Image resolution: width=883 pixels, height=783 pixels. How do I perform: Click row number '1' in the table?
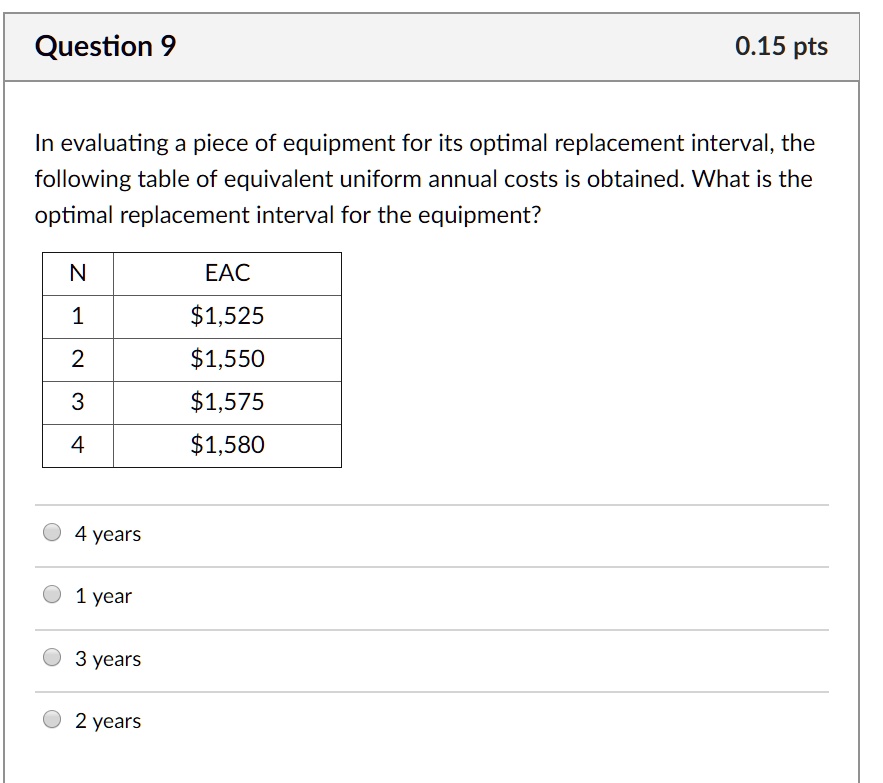[x=76, y=316]
